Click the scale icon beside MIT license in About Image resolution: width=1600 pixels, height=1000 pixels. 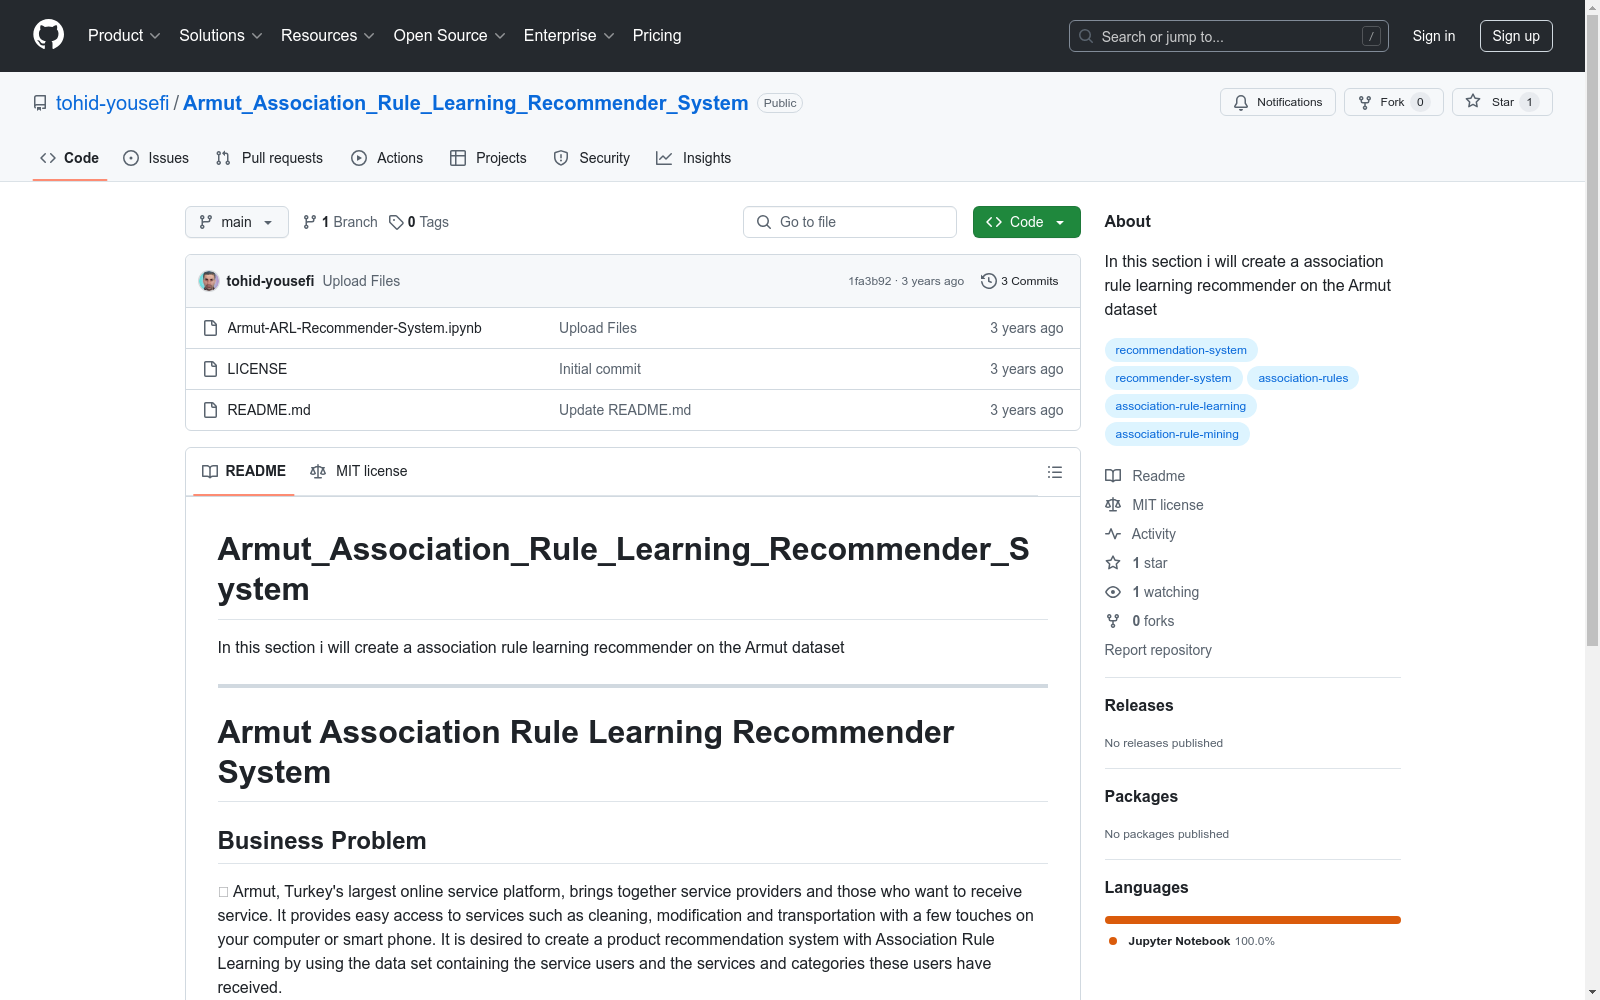click(1113, 505)
